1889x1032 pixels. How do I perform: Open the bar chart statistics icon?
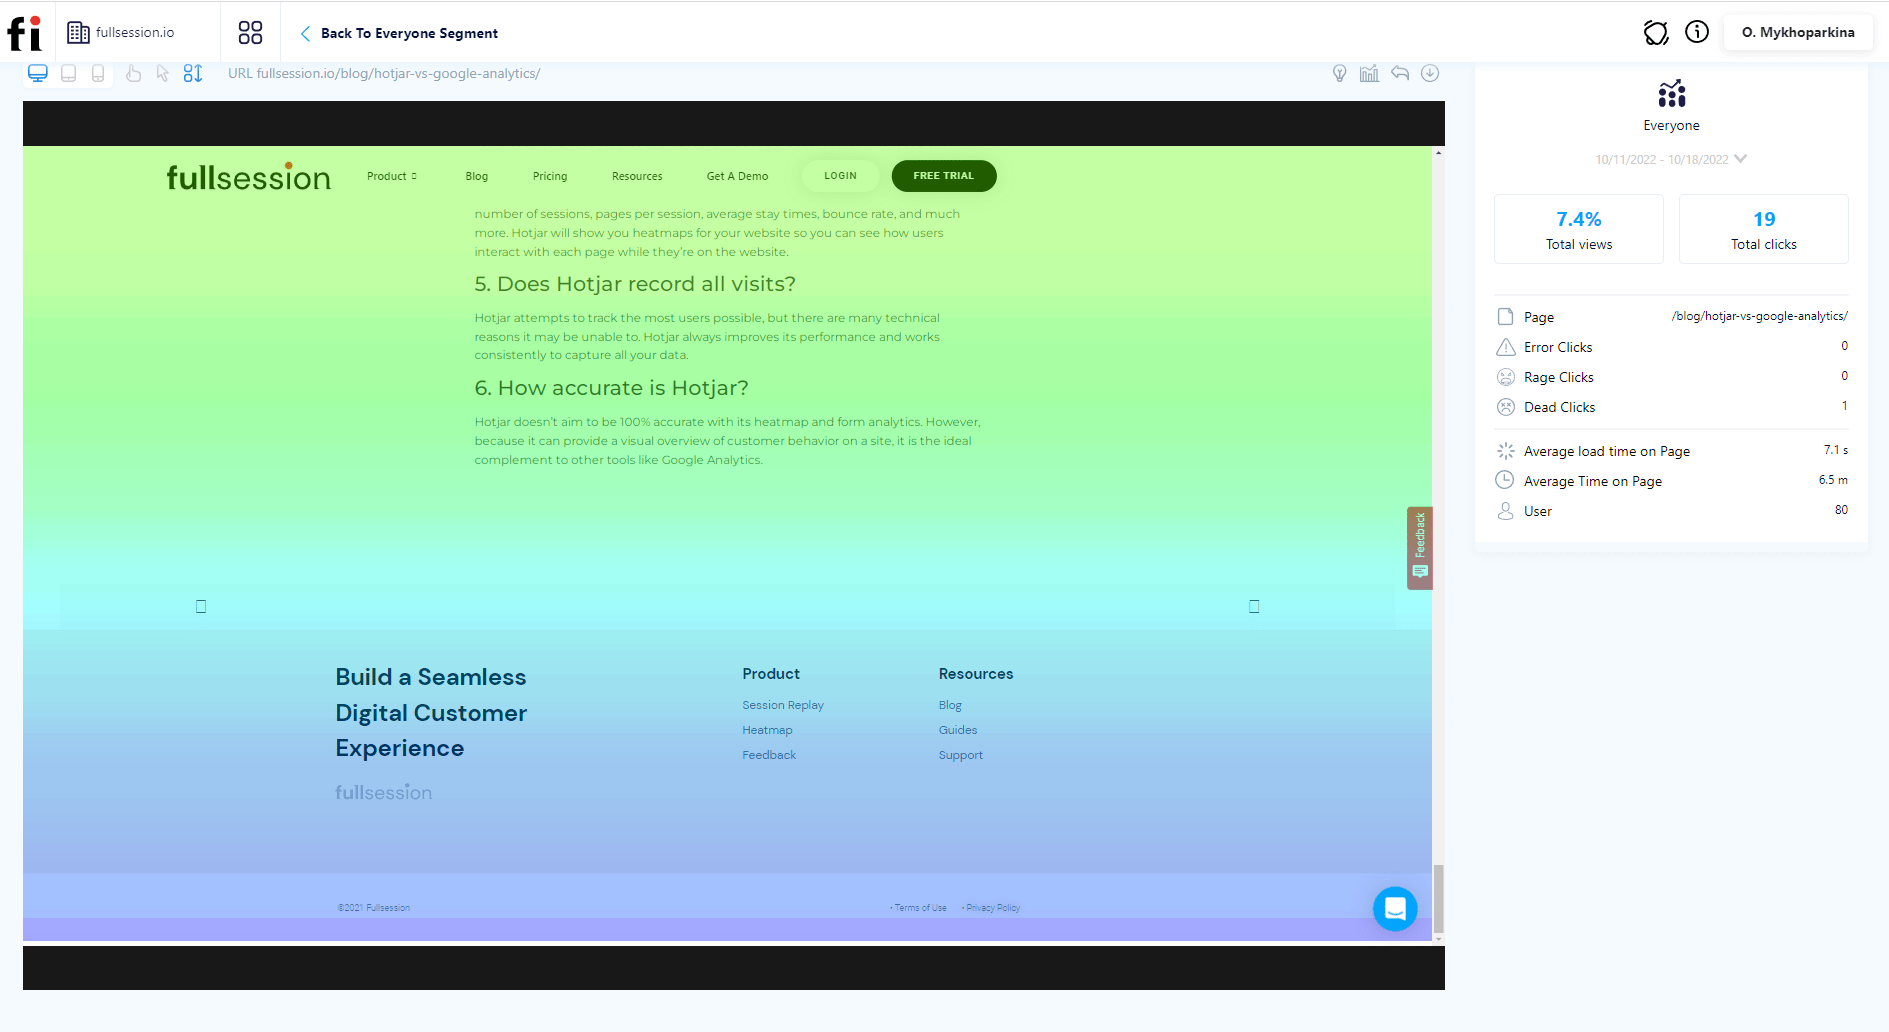[1369, 73]
